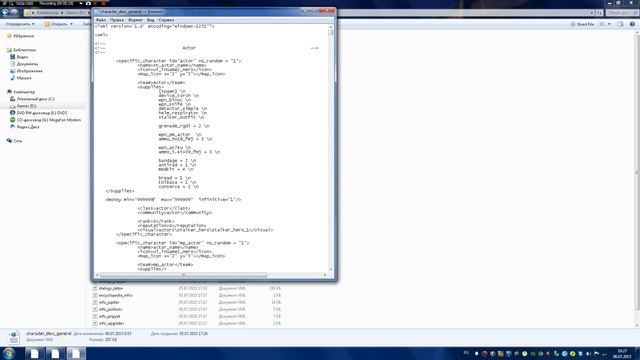Screen dimensions: 640x360
Task: Select the encyclopedia_infos file in Explorer
Action: [116, 295]
